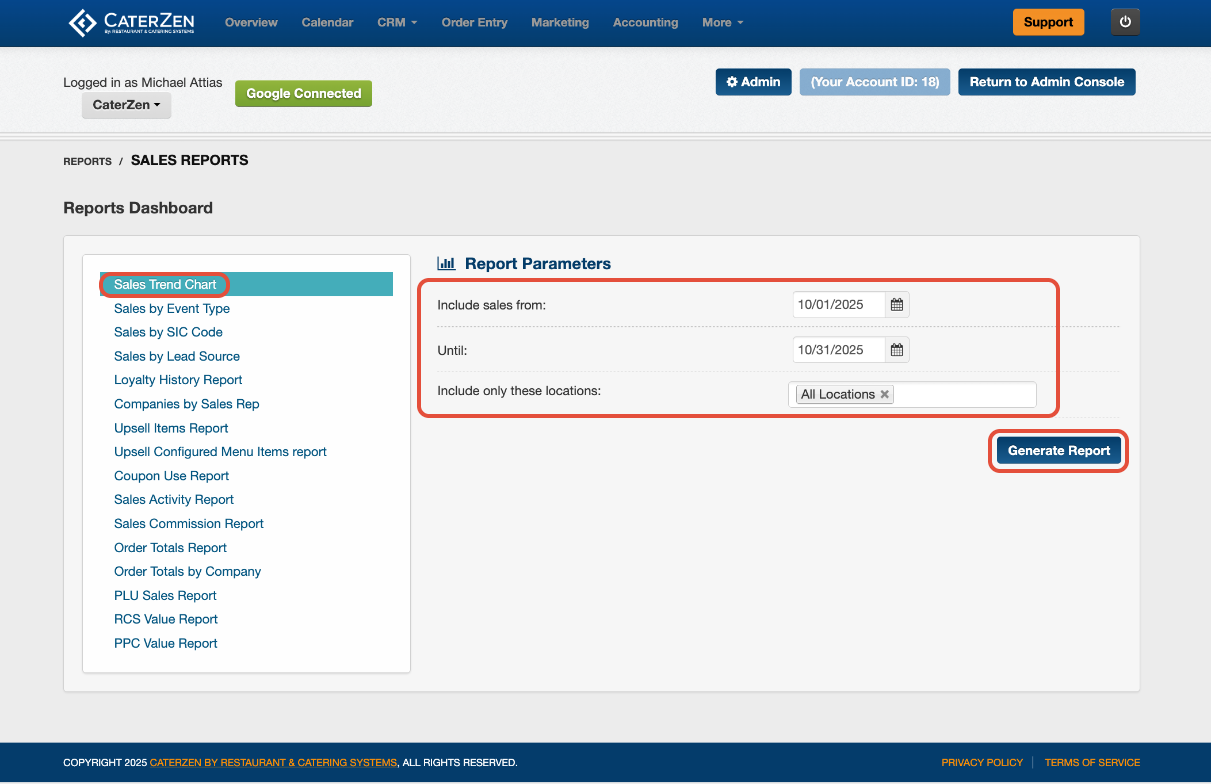Open the Admin gear button

point(754,82)
